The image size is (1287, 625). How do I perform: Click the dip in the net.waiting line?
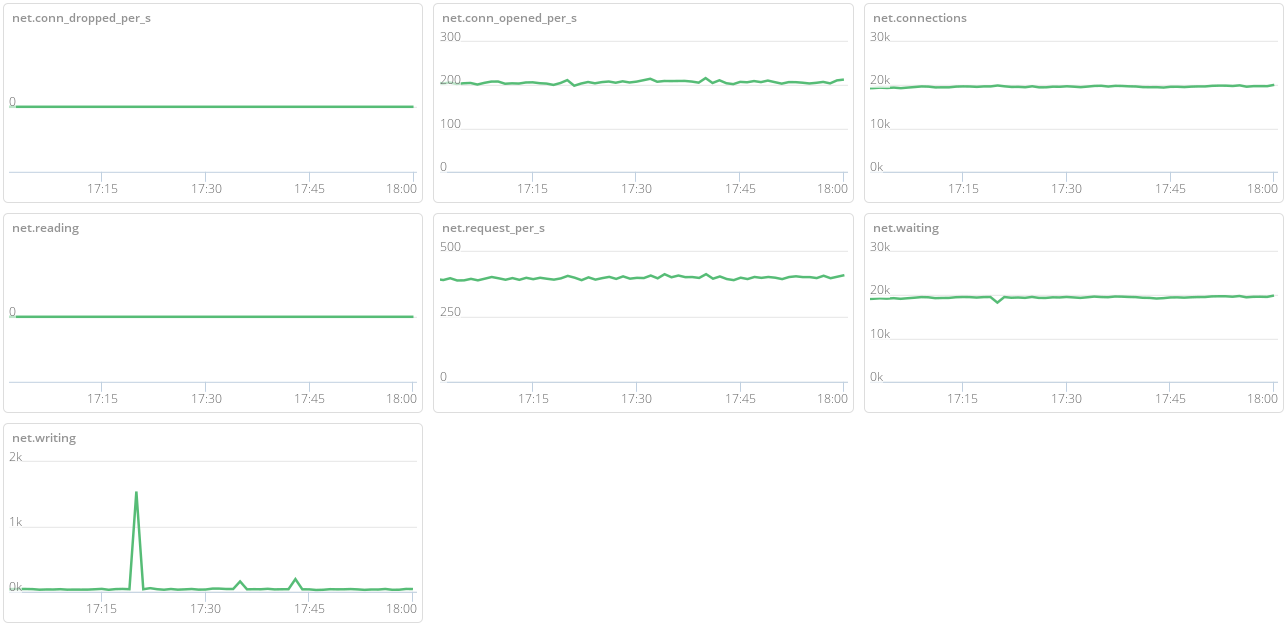click(x=997, y=302)
